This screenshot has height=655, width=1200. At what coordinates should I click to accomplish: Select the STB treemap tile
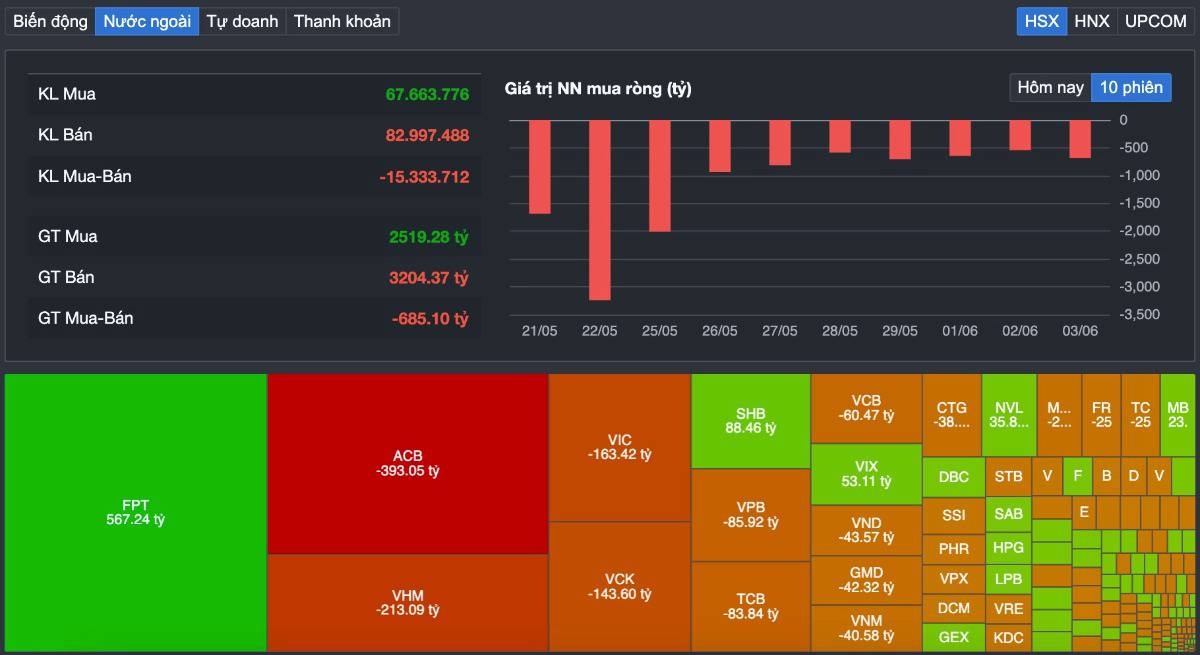pyautogui.click(x=1009, y=477)
